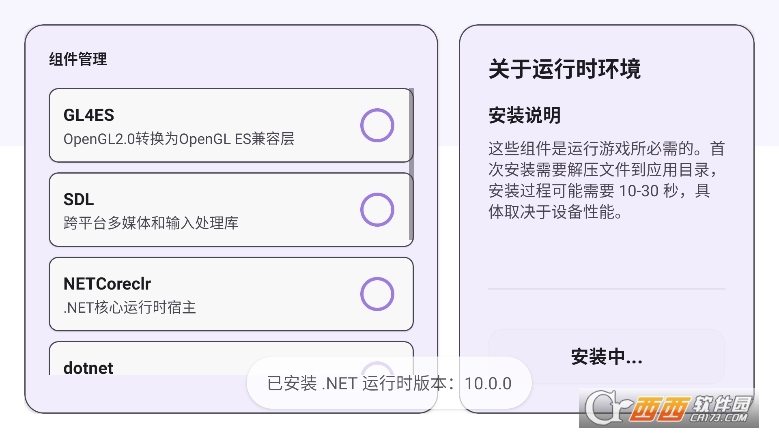Open the SDL component title

[x=78, y=200]
